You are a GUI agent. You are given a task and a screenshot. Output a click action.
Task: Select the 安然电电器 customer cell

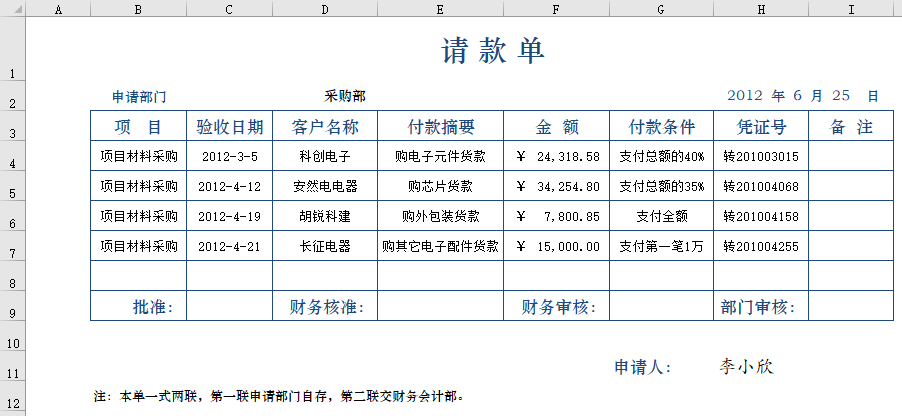[324, 186]
